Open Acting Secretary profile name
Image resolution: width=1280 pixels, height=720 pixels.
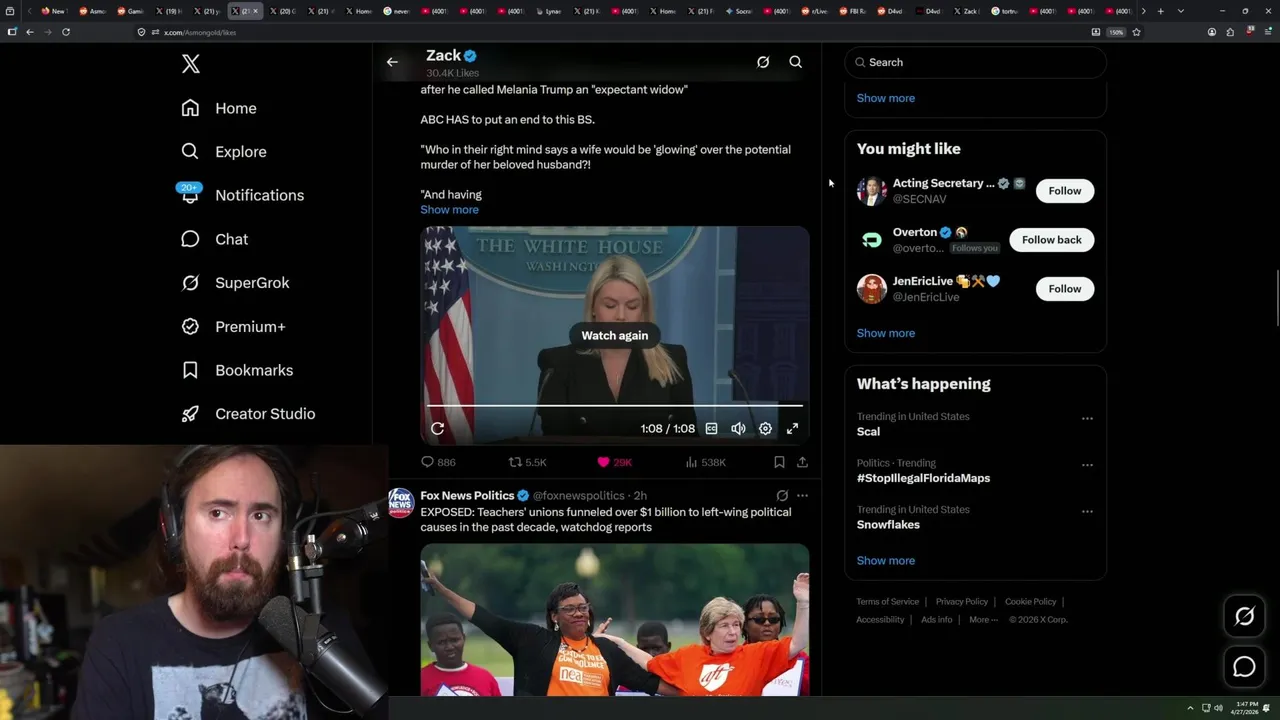[943, 183]
